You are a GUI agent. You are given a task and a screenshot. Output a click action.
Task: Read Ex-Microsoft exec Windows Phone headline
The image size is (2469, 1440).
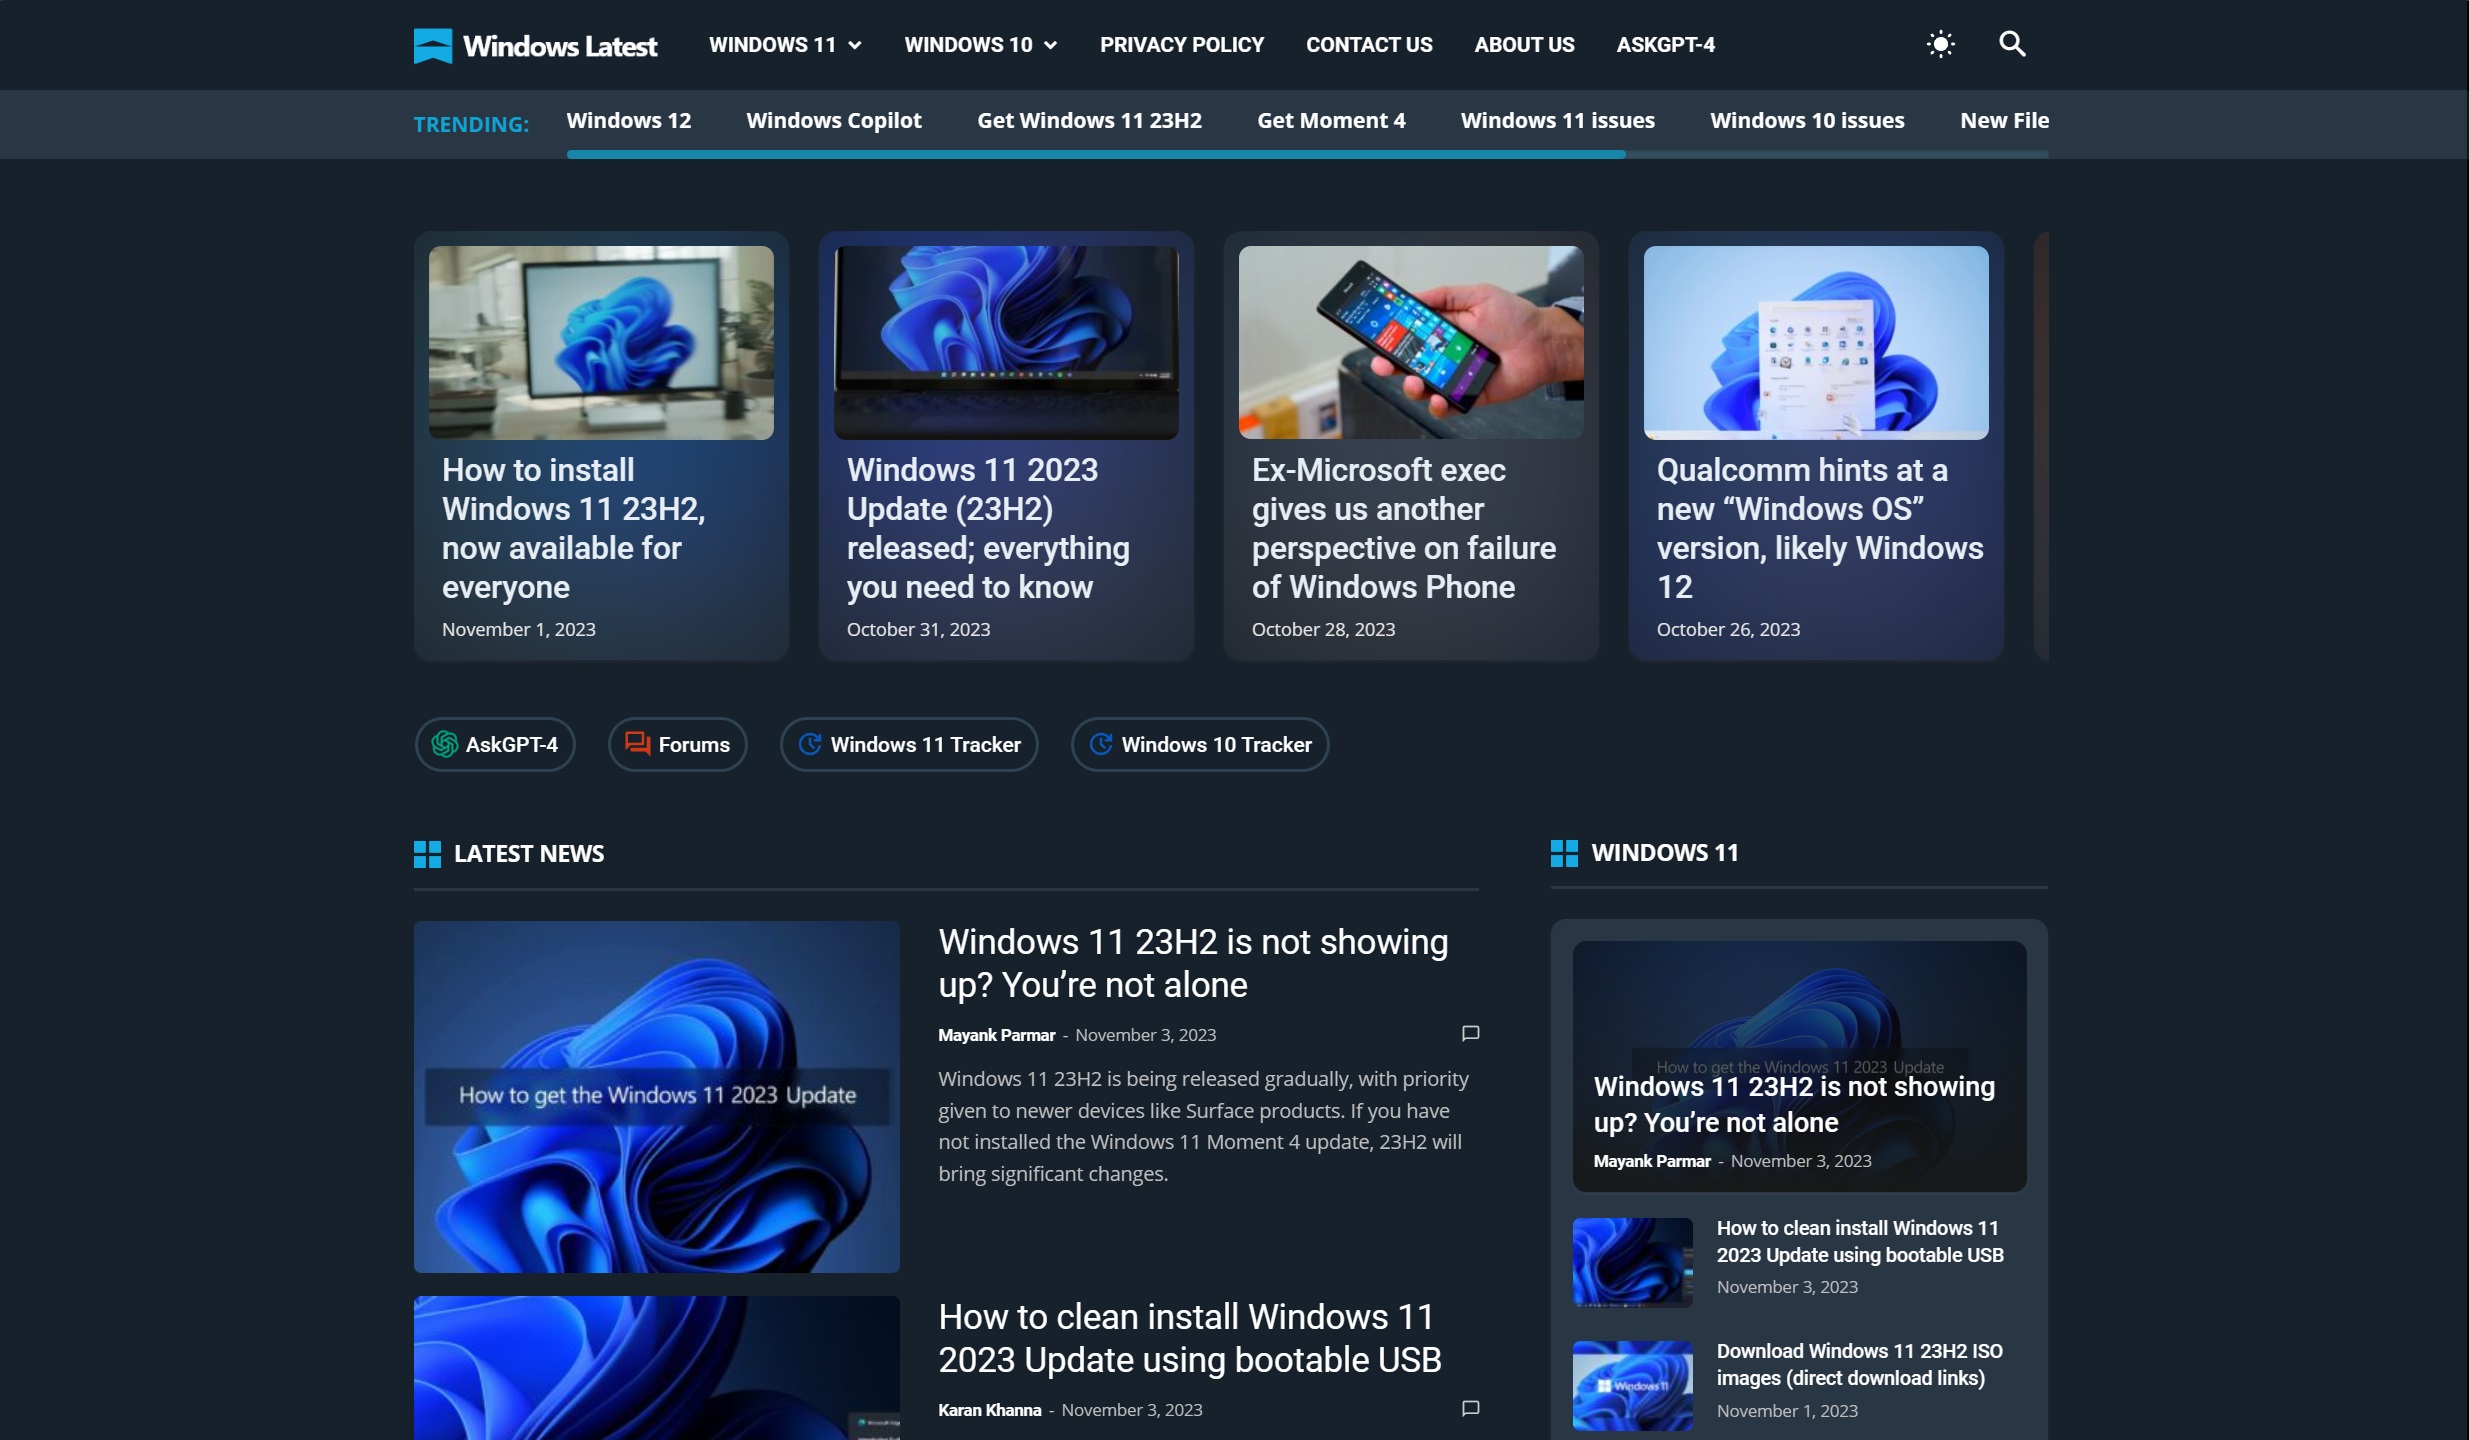[x=1404, y=528]
